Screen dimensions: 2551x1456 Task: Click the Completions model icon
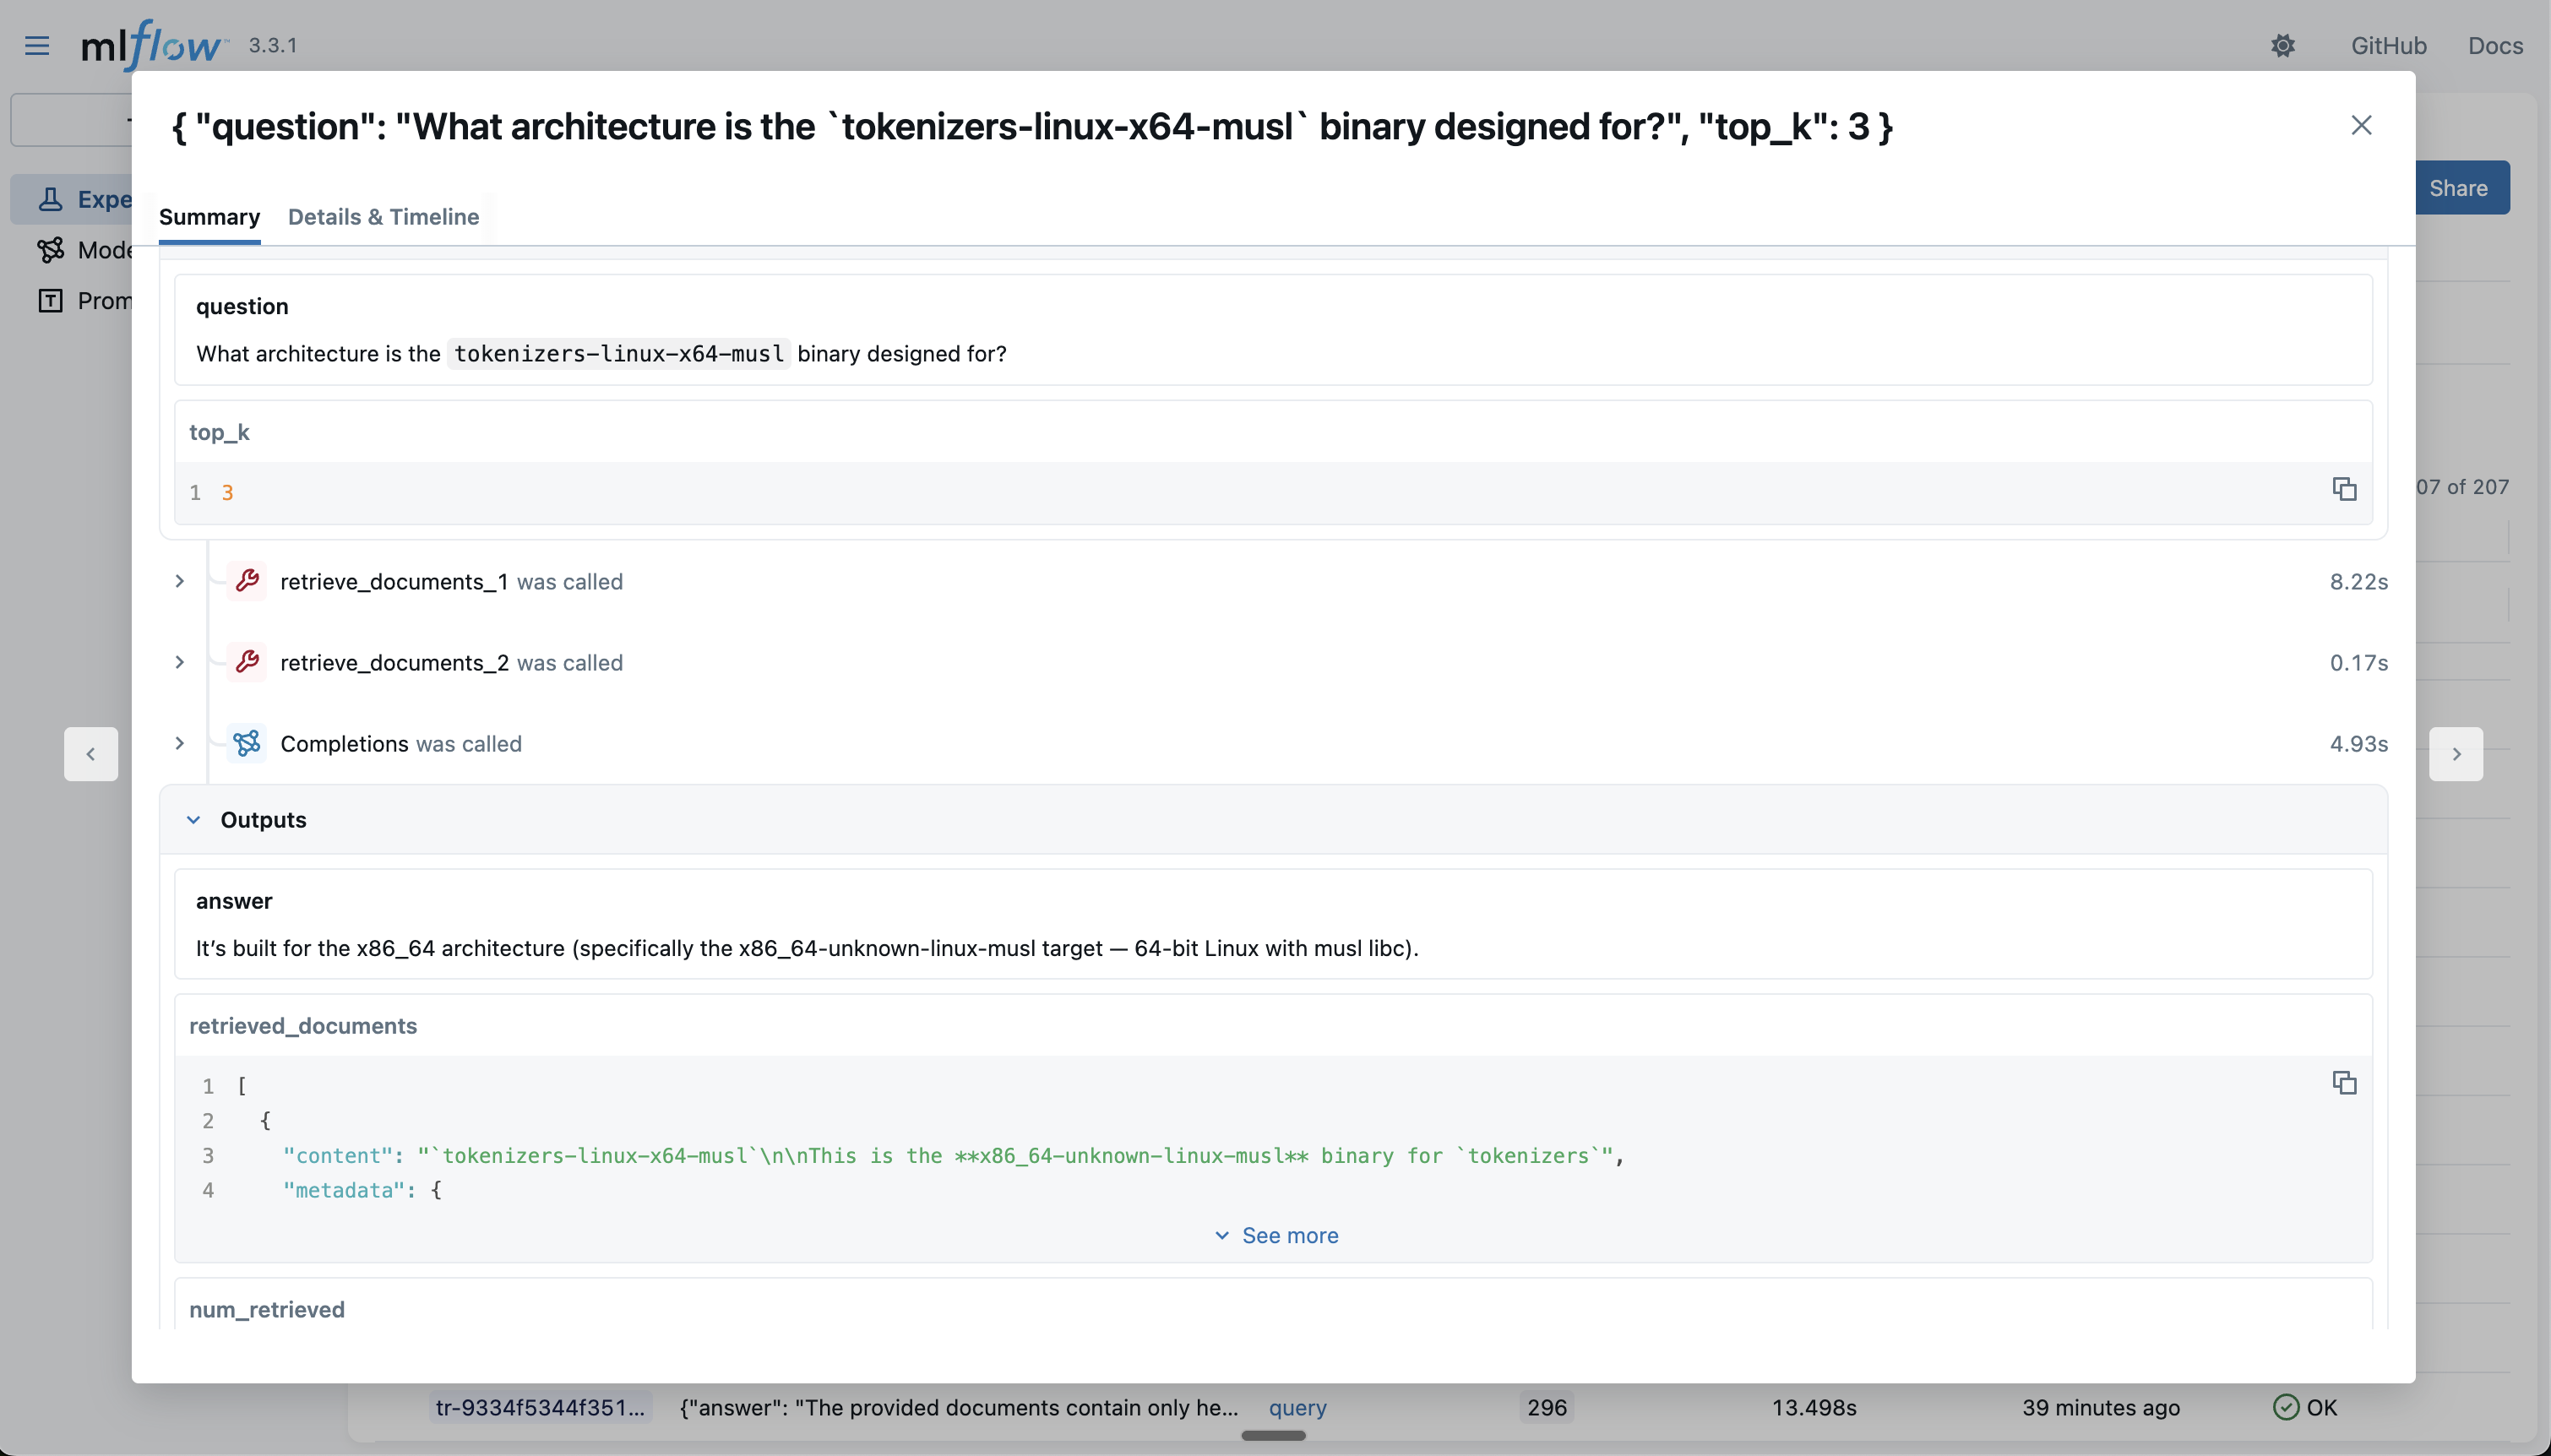click(247, 743)
